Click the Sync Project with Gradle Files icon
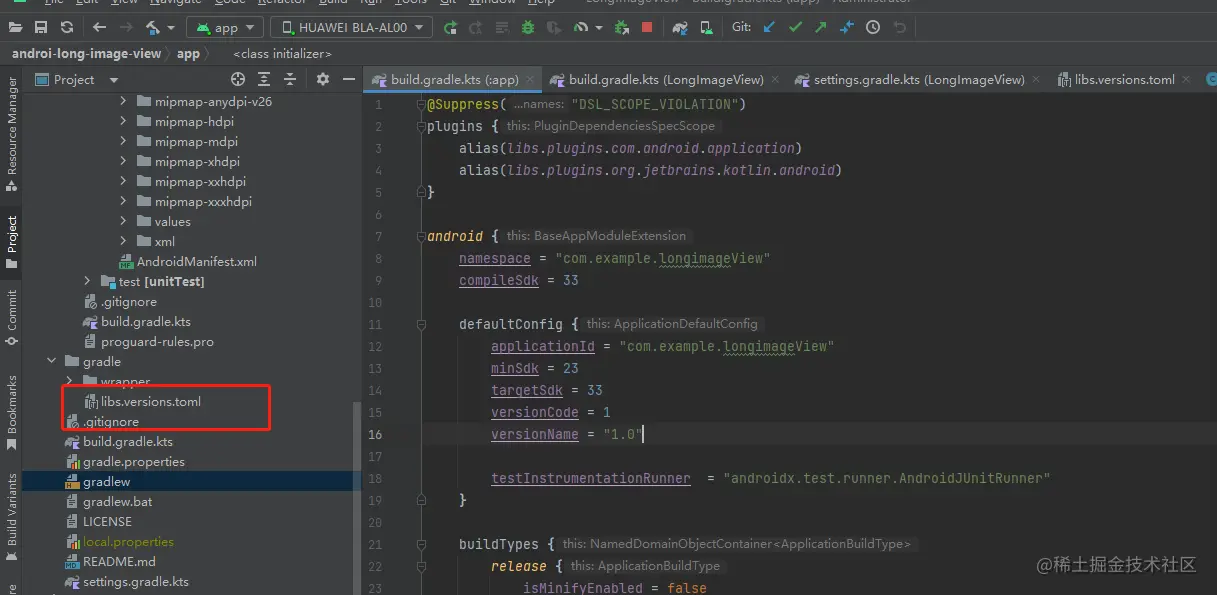 [680, 28]
